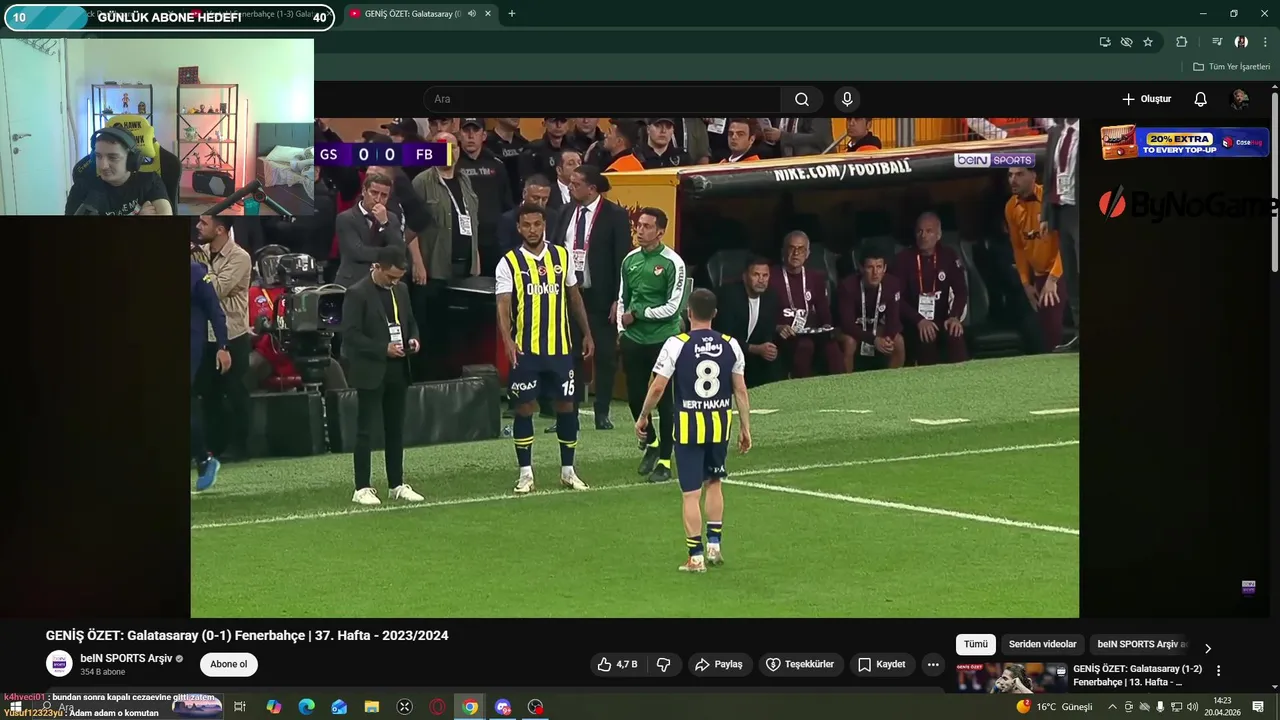Image resolution: width=1280 pixels, height=720 pixels.
Task: Open the Chrome profile avatar
Action: [1241, 42]
